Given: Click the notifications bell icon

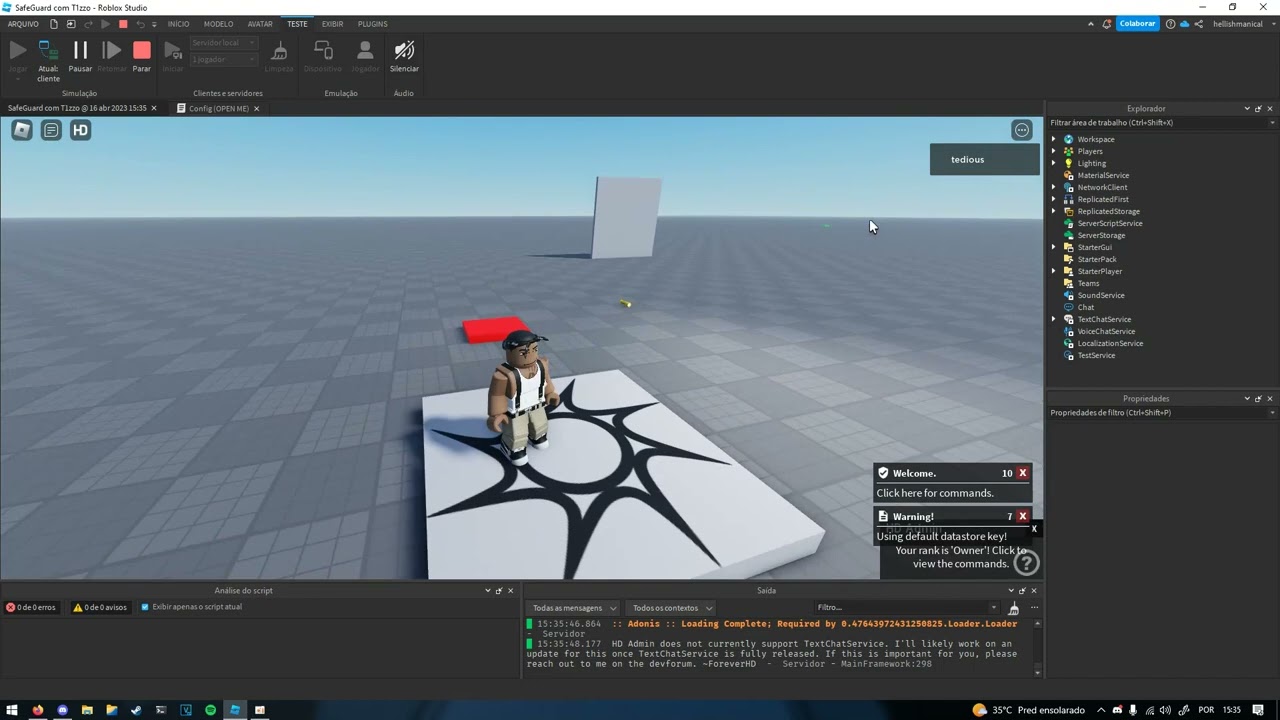Looking at the screenshot, I should [1107, 24].
